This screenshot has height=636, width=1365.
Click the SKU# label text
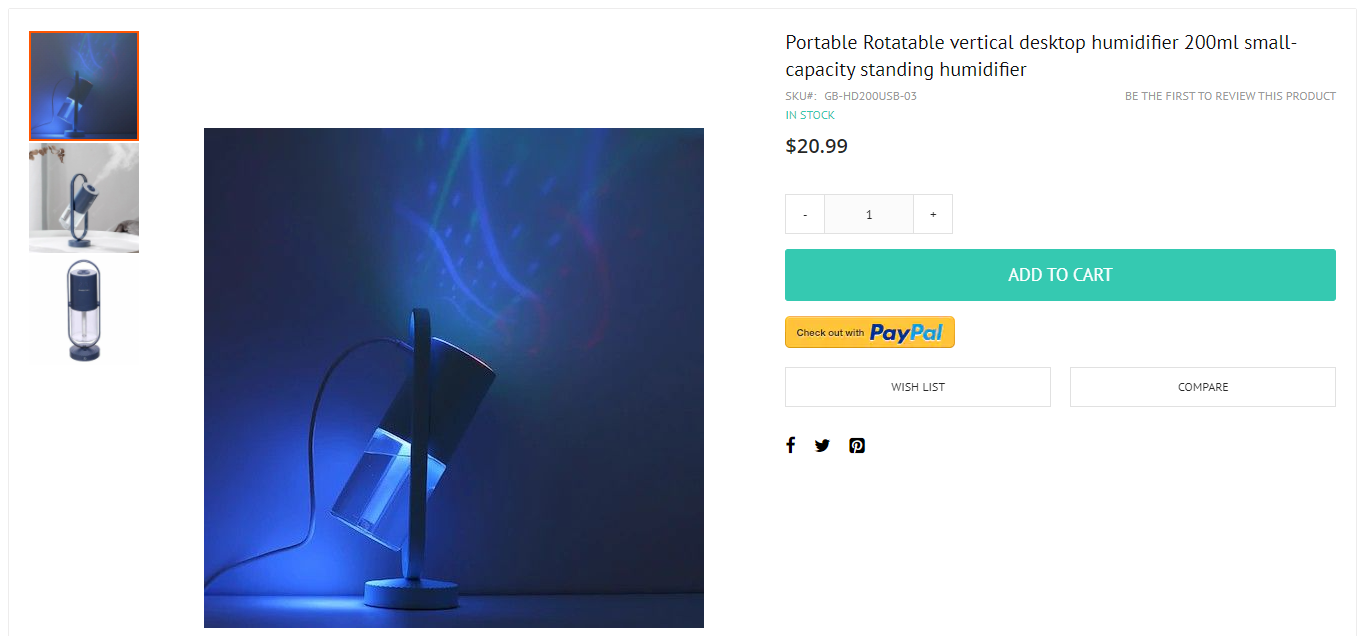801,96
